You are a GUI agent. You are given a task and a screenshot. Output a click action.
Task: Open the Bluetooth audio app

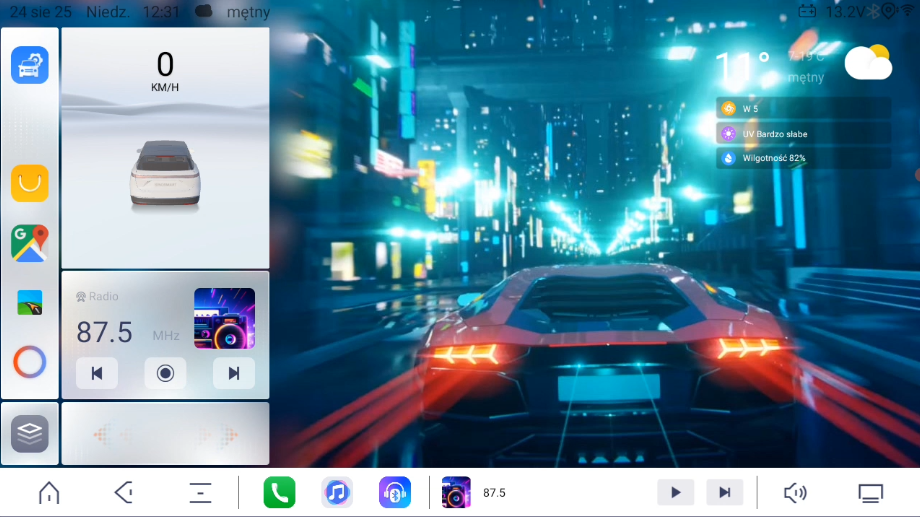click(395, 492)
